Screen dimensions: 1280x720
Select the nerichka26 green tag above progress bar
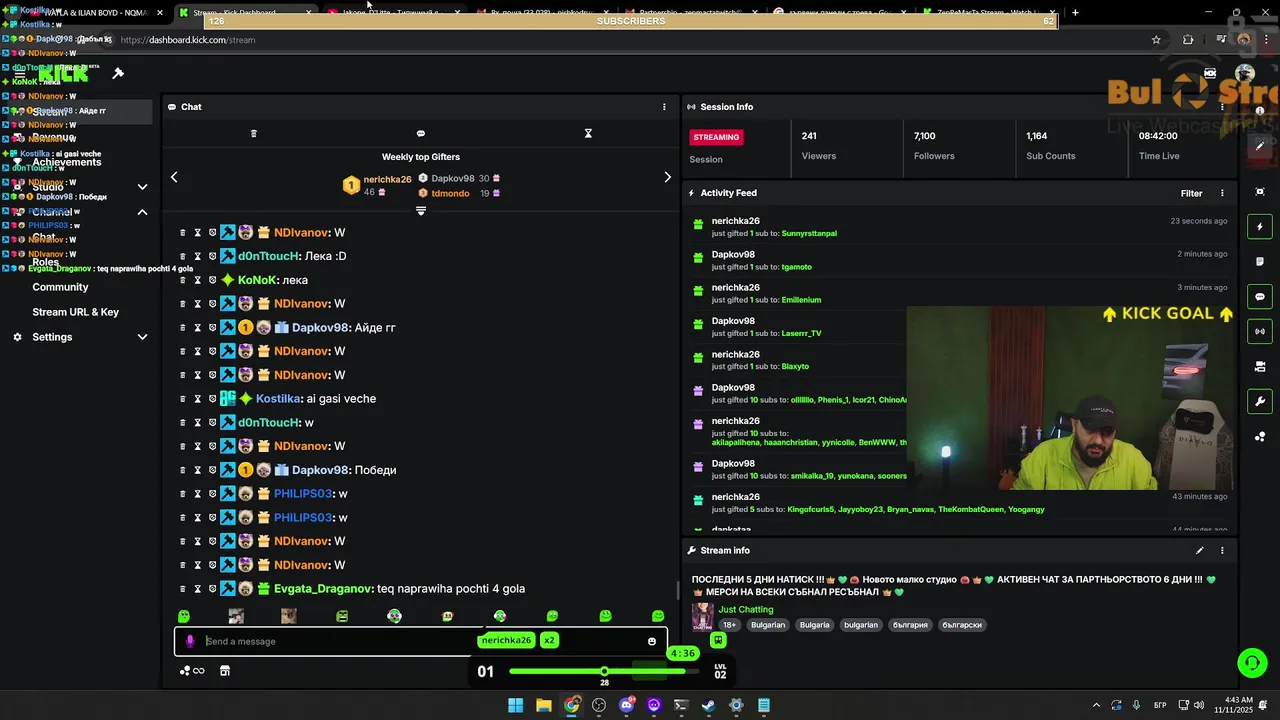[x=506, y=640]
